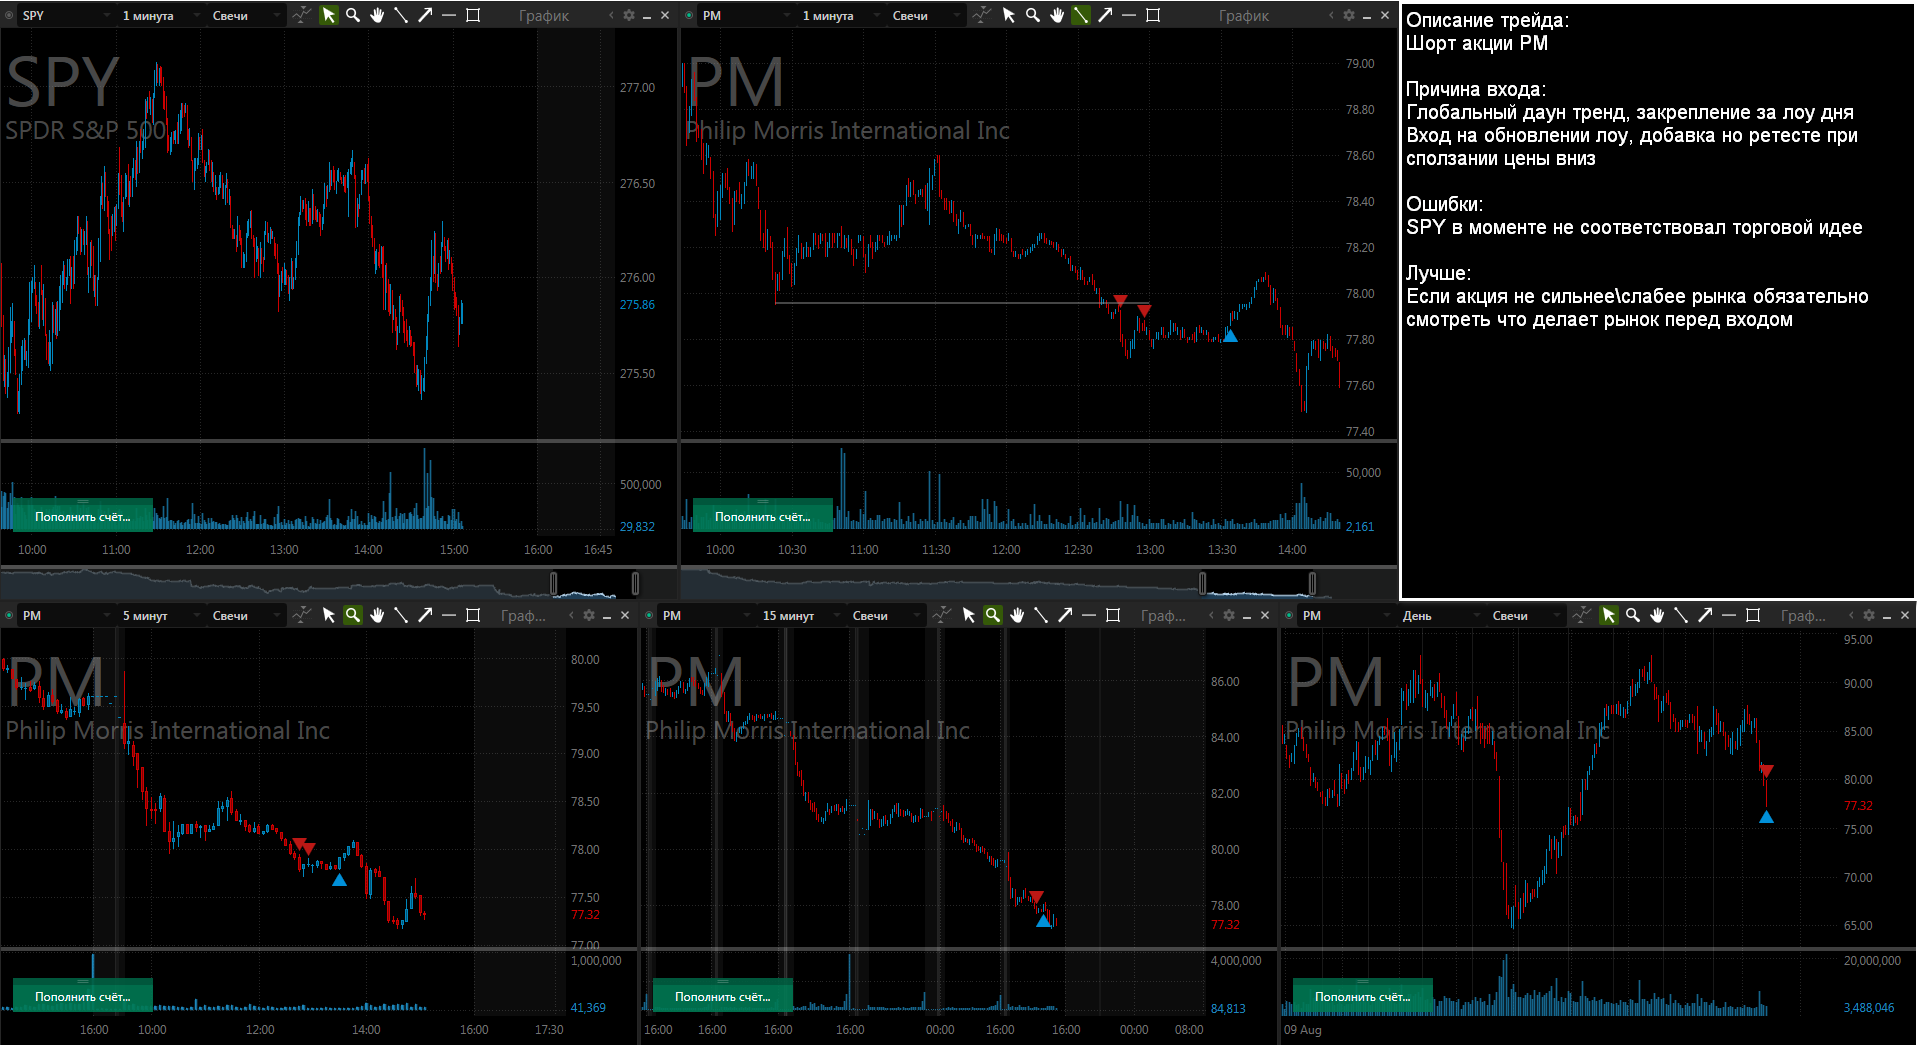
Task: Open the '1 минута' timeframe dropdown in PM chart
Action: [x=840, y=15]
